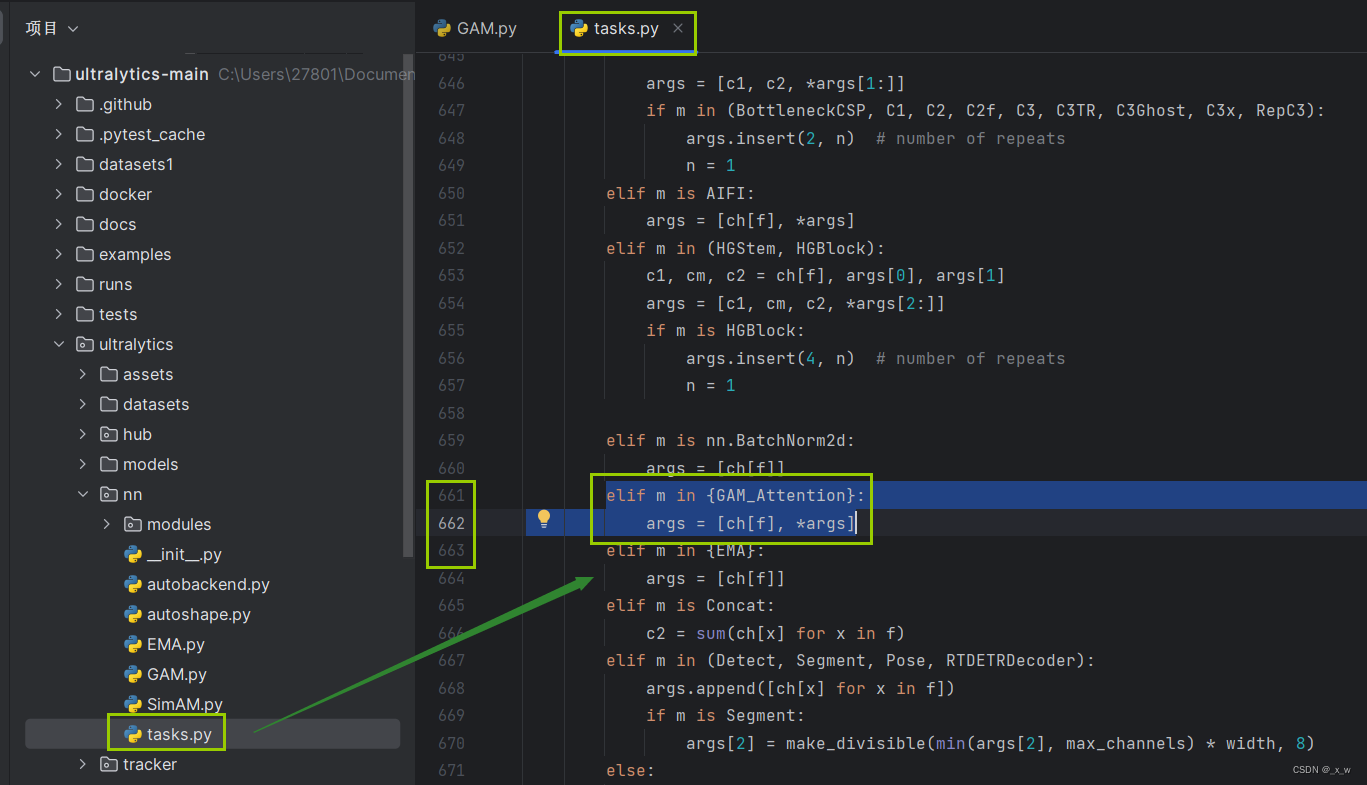Click the __init__.py Python file icon
Screen dimensions: 1367x785
click(x=133, y=554)
